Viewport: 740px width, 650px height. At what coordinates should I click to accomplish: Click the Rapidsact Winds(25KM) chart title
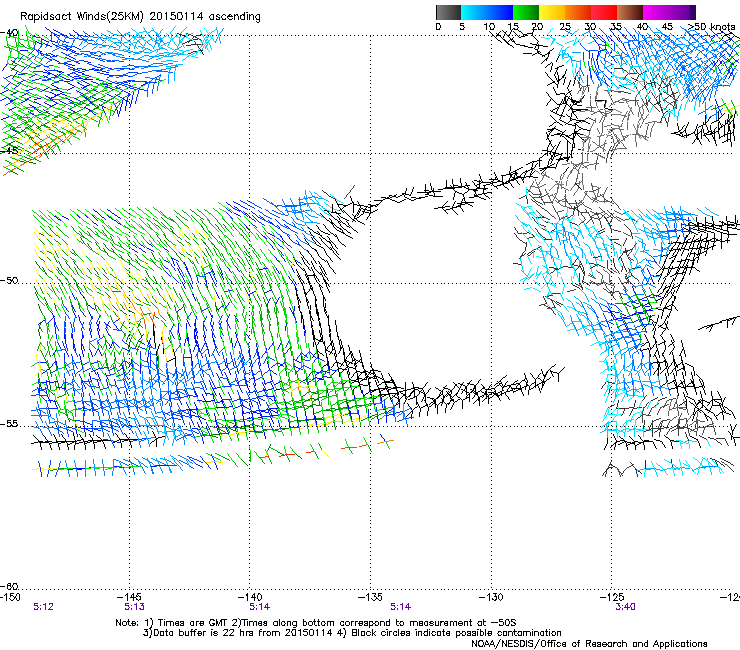click(140, 17)
